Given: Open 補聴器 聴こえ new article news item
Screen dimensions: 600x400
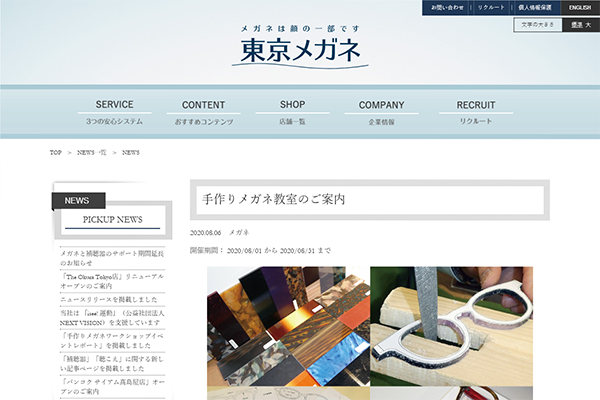Looking at the screenshot, I should [x=112, y=364].
